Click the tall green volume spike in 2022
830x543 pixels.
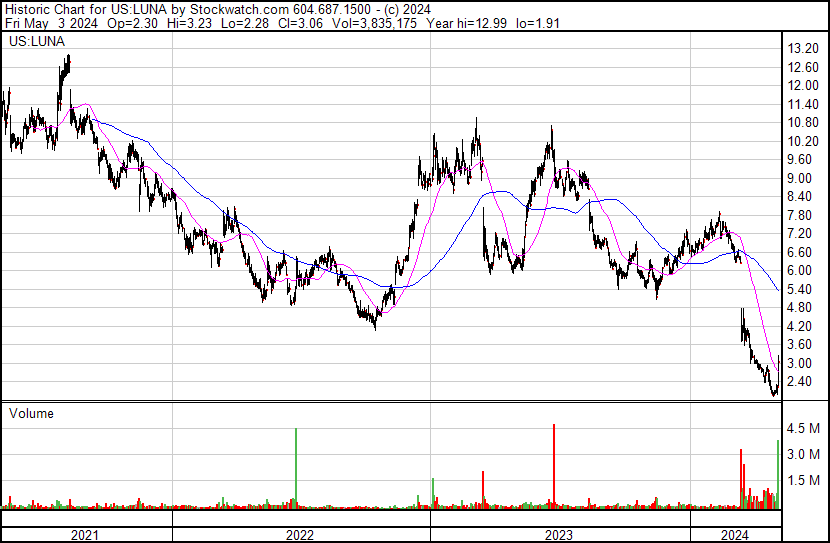296,468
